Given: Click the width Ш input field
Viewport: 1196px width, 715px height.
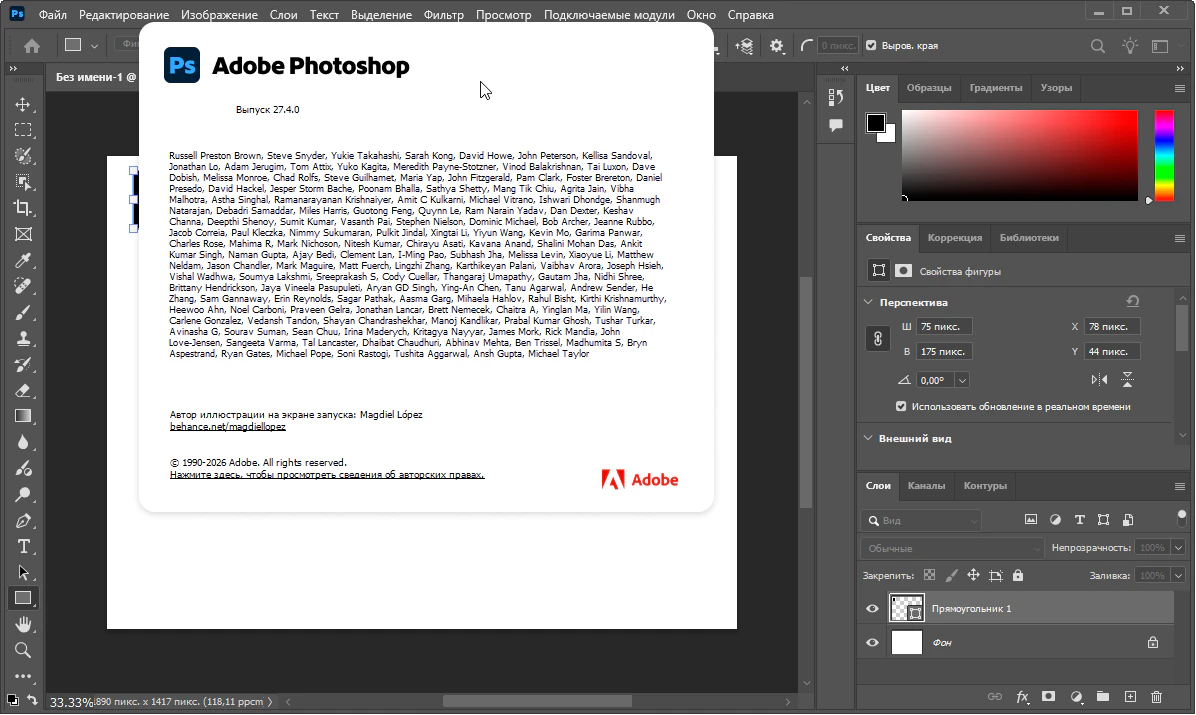Looking at the screenshot, I should pyautogui.click(x=944, y=327).
